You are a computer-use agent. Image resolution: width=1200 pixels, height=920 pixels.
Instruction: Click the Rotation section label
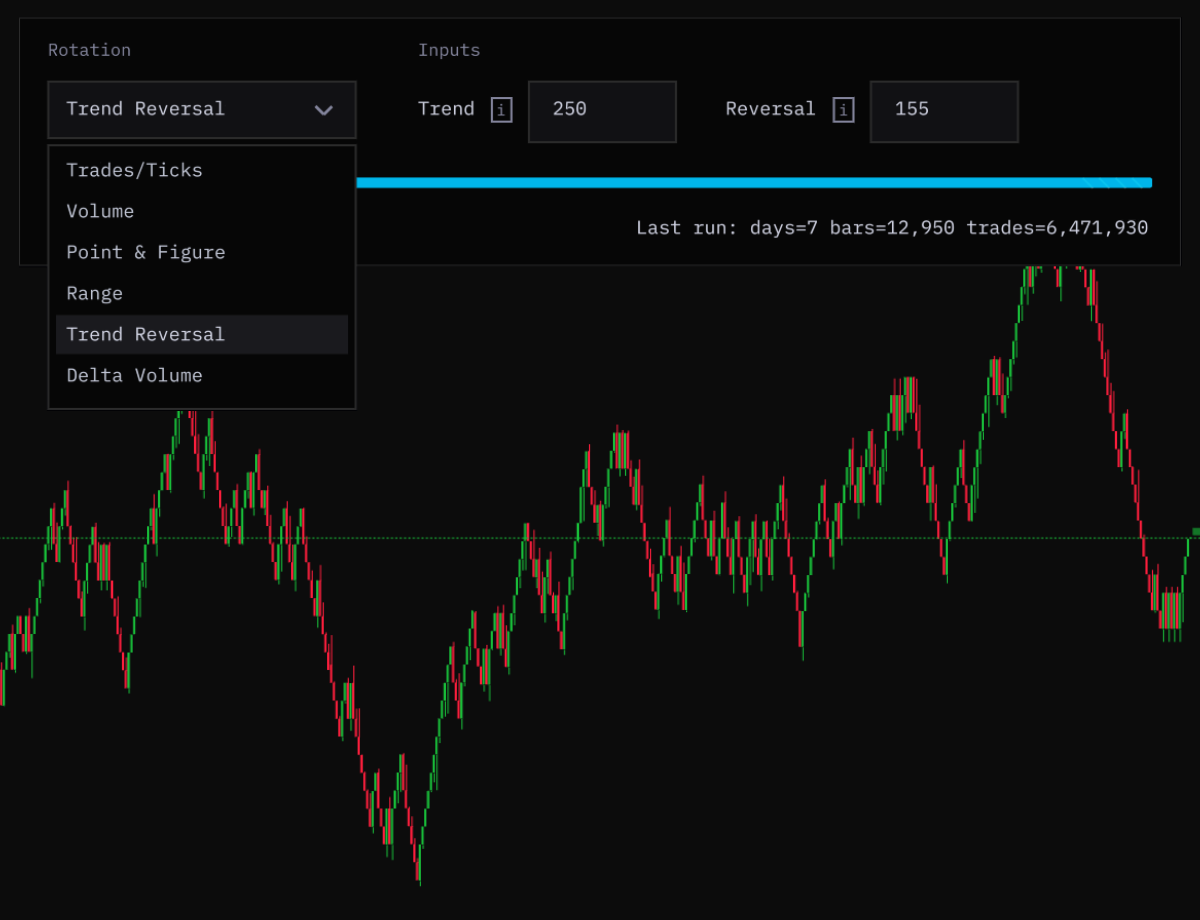[89, 50]
